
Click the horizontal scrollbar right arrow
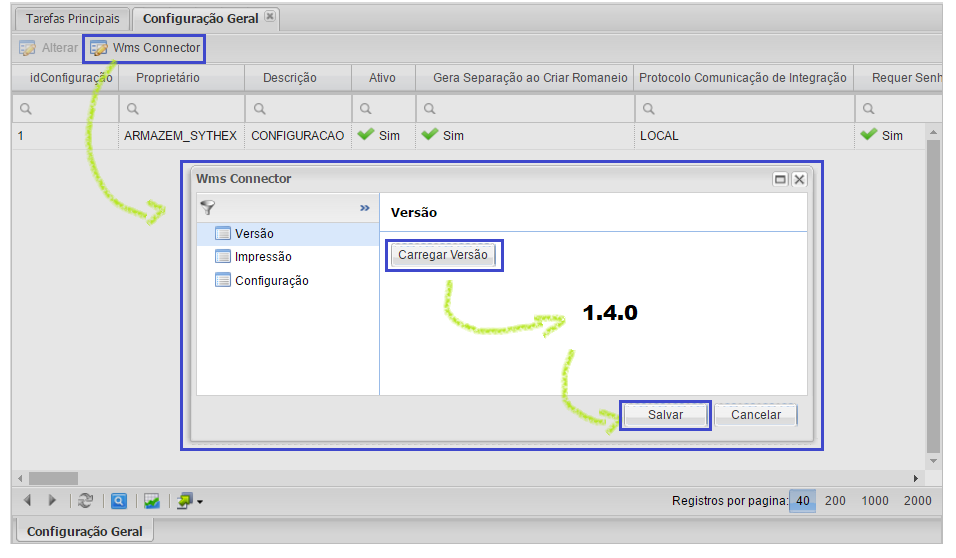(915, 479)
